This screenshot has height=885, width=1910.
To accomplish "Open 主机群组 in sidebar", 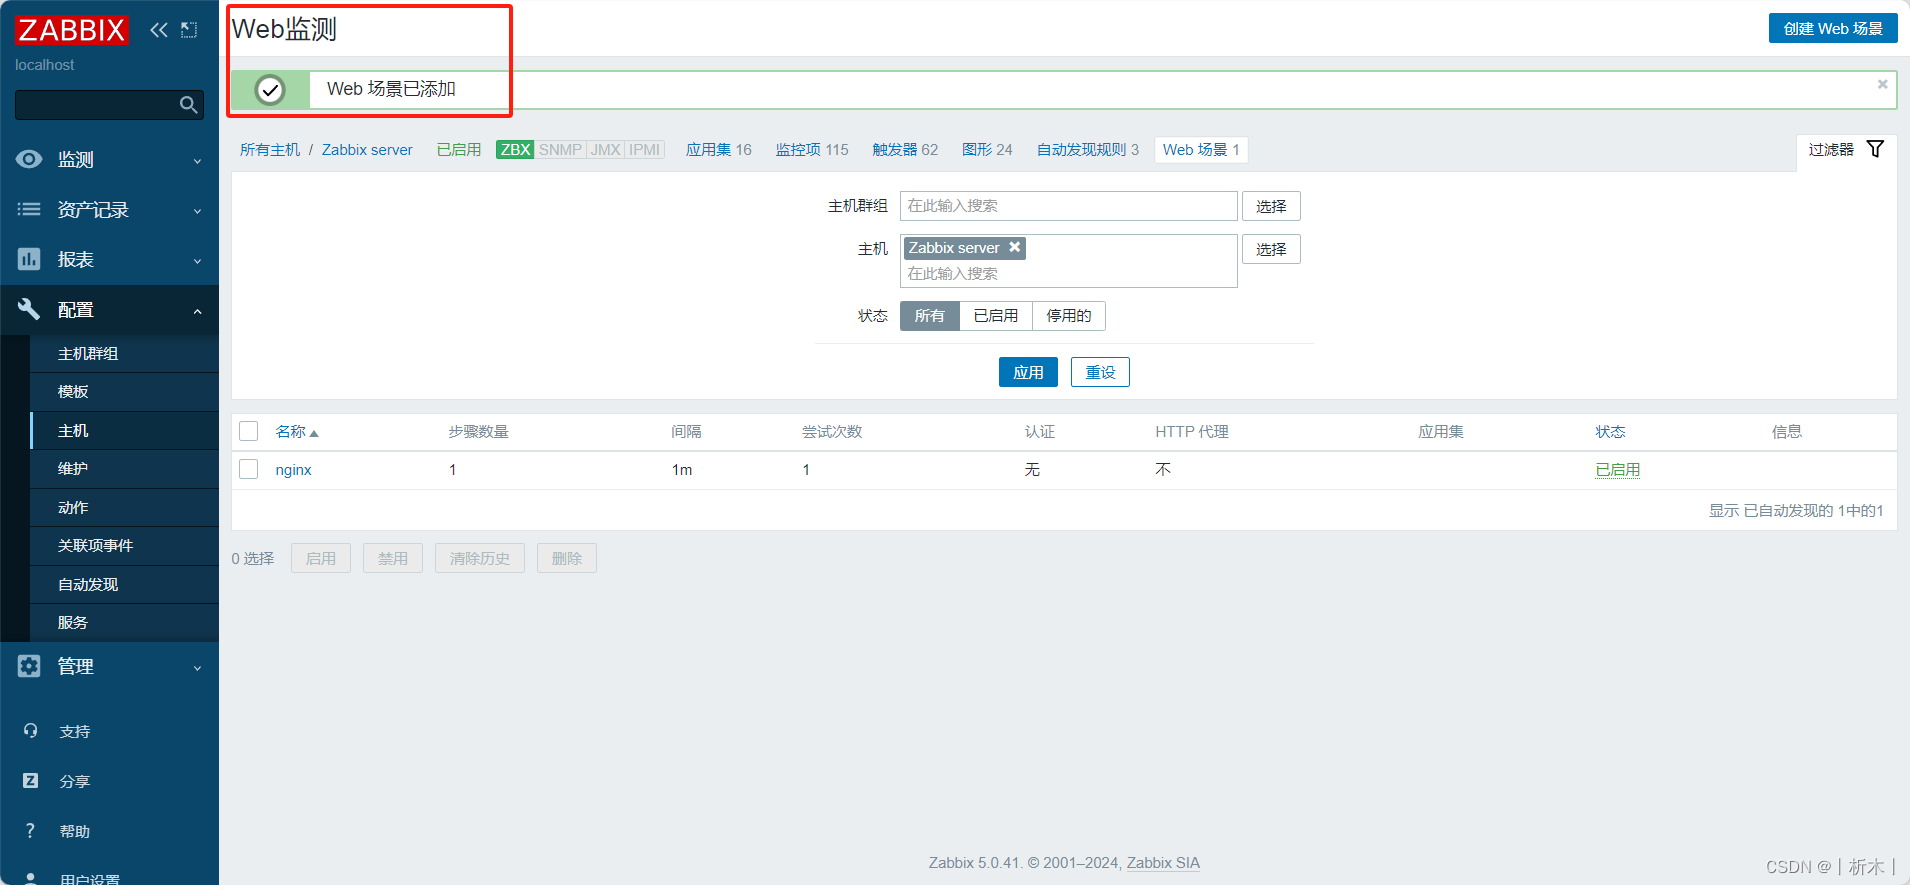I will click(124, 354).
